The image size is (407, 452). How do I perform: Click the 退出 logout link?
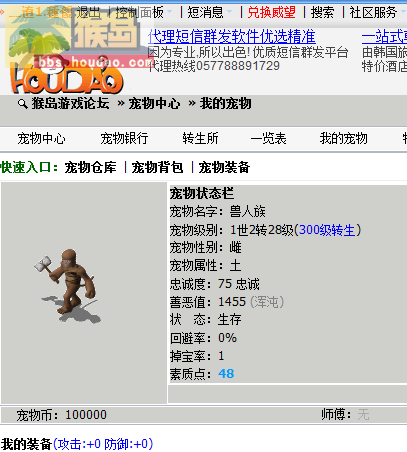88,13
